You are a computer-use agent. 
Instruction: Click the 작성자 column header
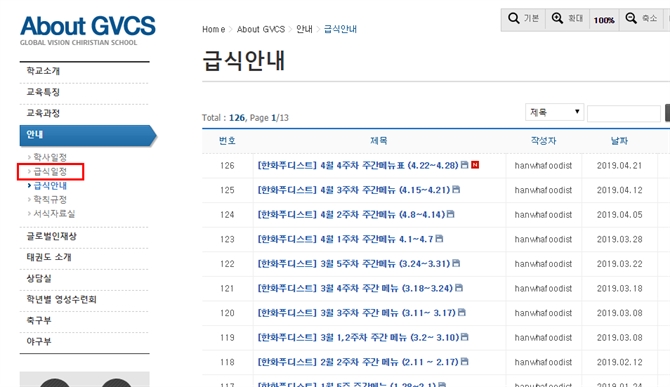pyautogui.click(x=544, y=141)
